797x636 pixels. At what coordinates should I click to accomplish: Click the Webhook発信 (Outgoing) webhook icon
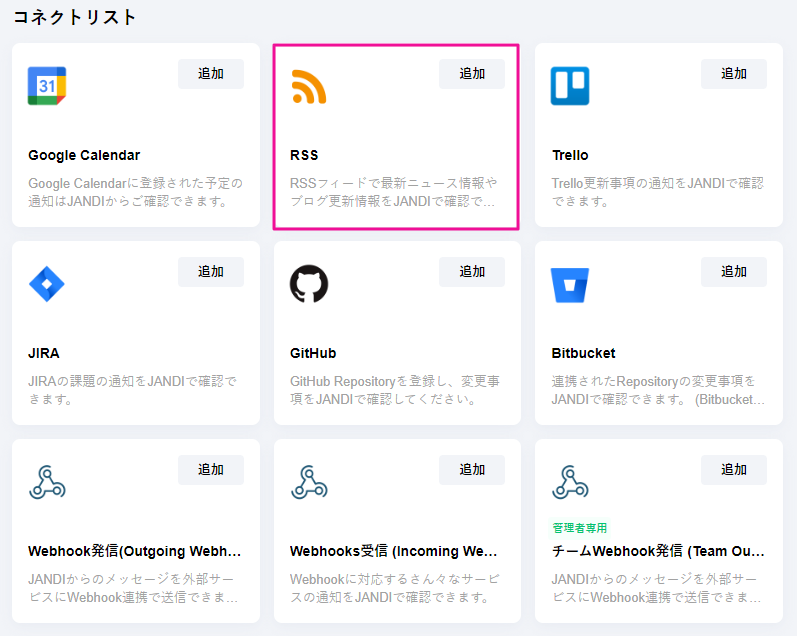47,482
